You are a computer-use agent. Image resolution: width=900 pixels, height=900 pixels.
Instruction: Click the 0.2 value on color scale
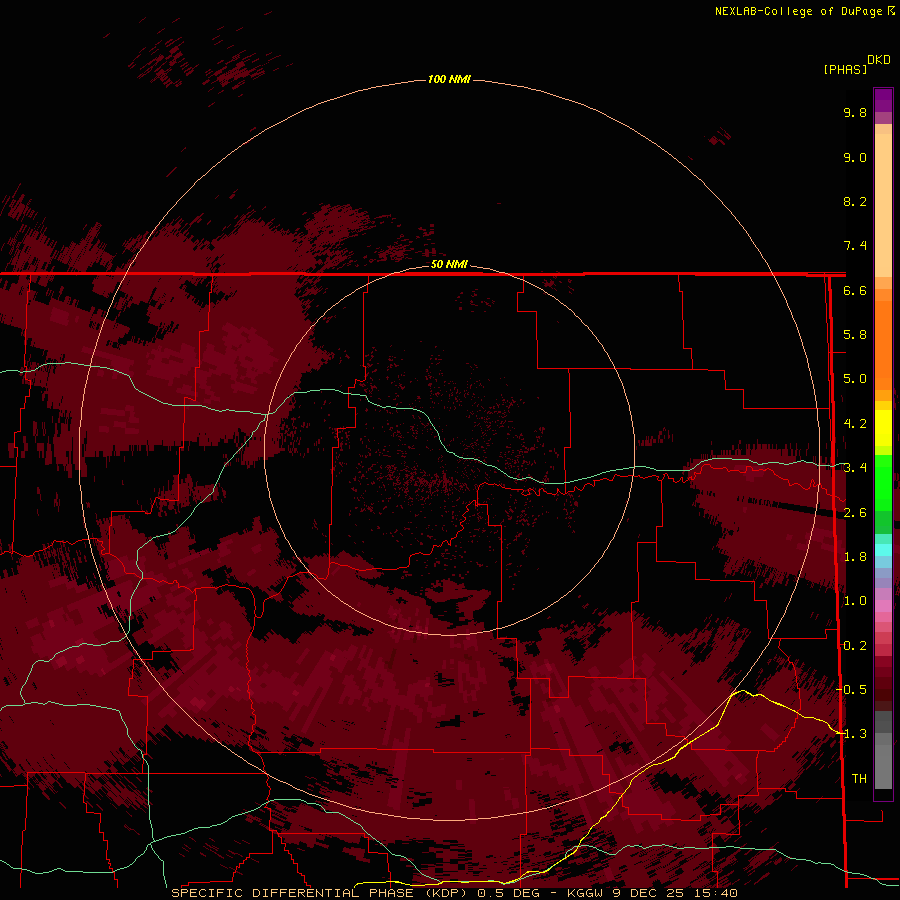(855, 646)
